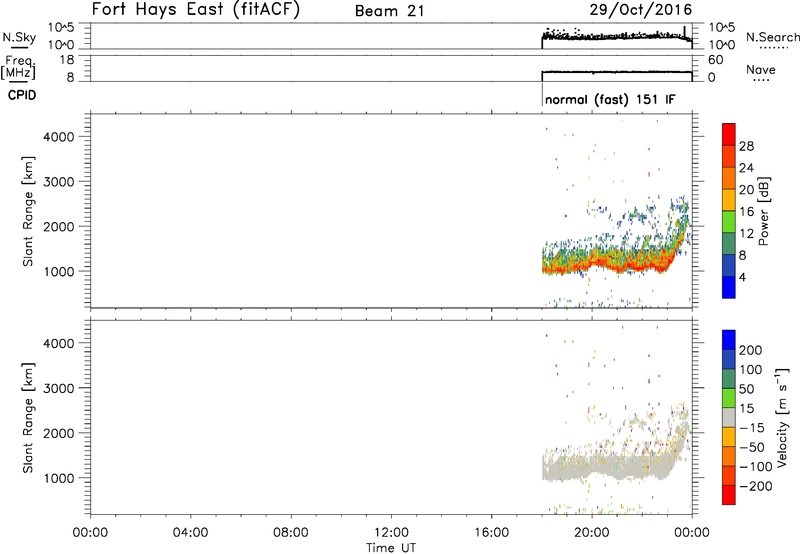800x554 pixels.
Task: Click the "4000" tick on the power plot
Action: pyautogui.click(x=59, y=137)
